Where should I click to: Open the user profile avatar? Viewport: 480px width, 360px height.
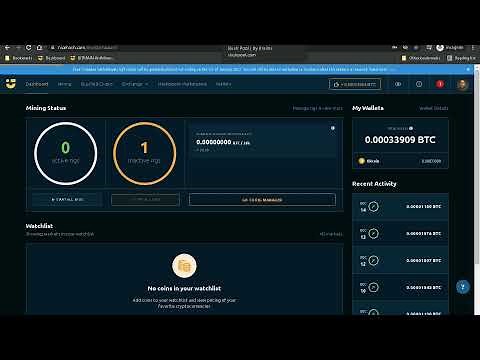tap(462, 84)
